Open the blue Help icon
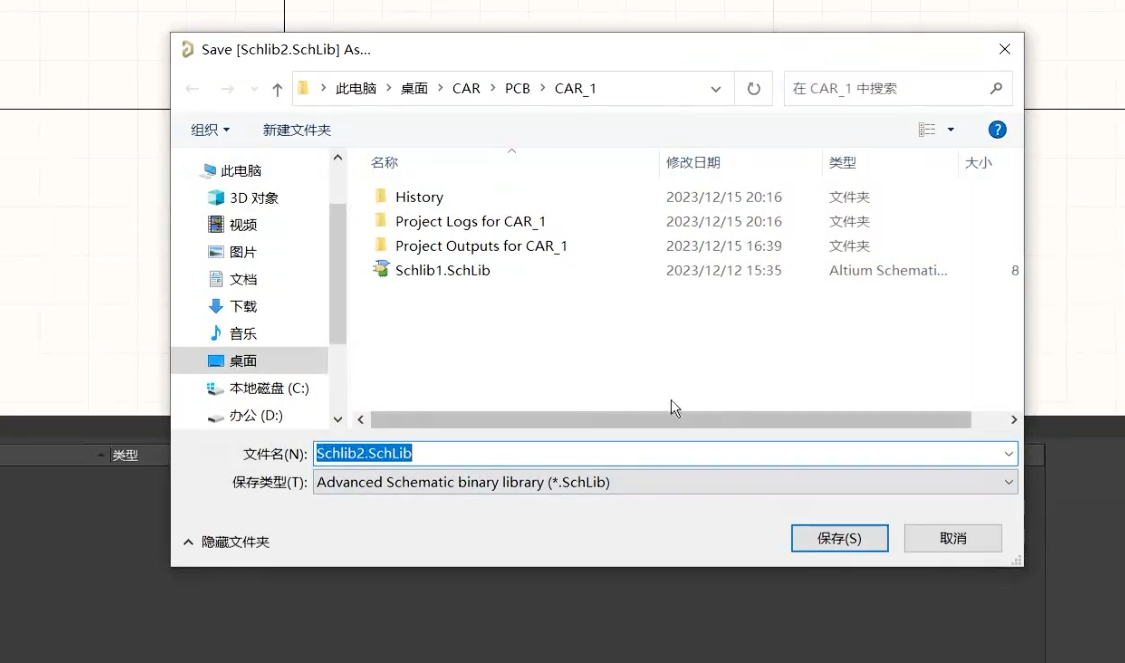This screenshot has width=1125, height=663. click(x=997, y=129)
